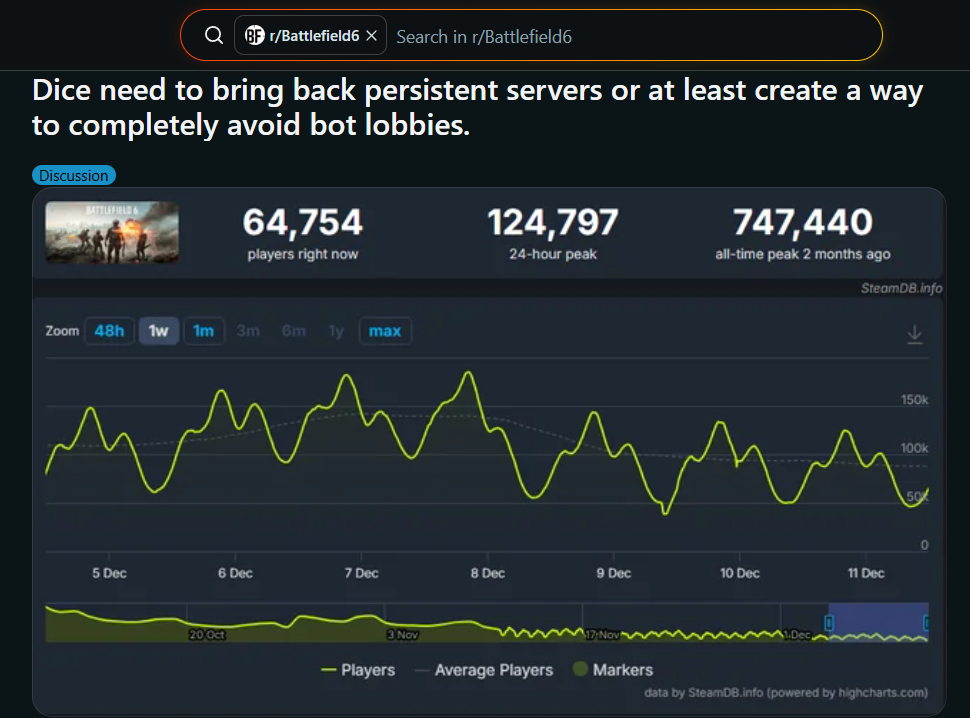
Task: Set chart zoom to max
Action: coord(385,331)
